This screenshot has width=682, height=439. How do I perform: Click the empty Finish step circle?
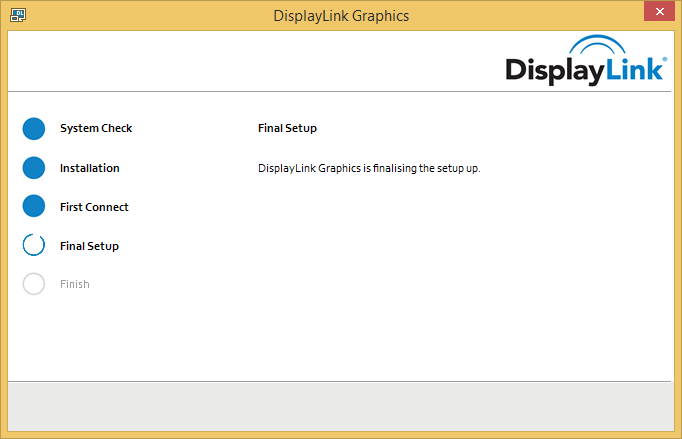[x=34, y=284]
